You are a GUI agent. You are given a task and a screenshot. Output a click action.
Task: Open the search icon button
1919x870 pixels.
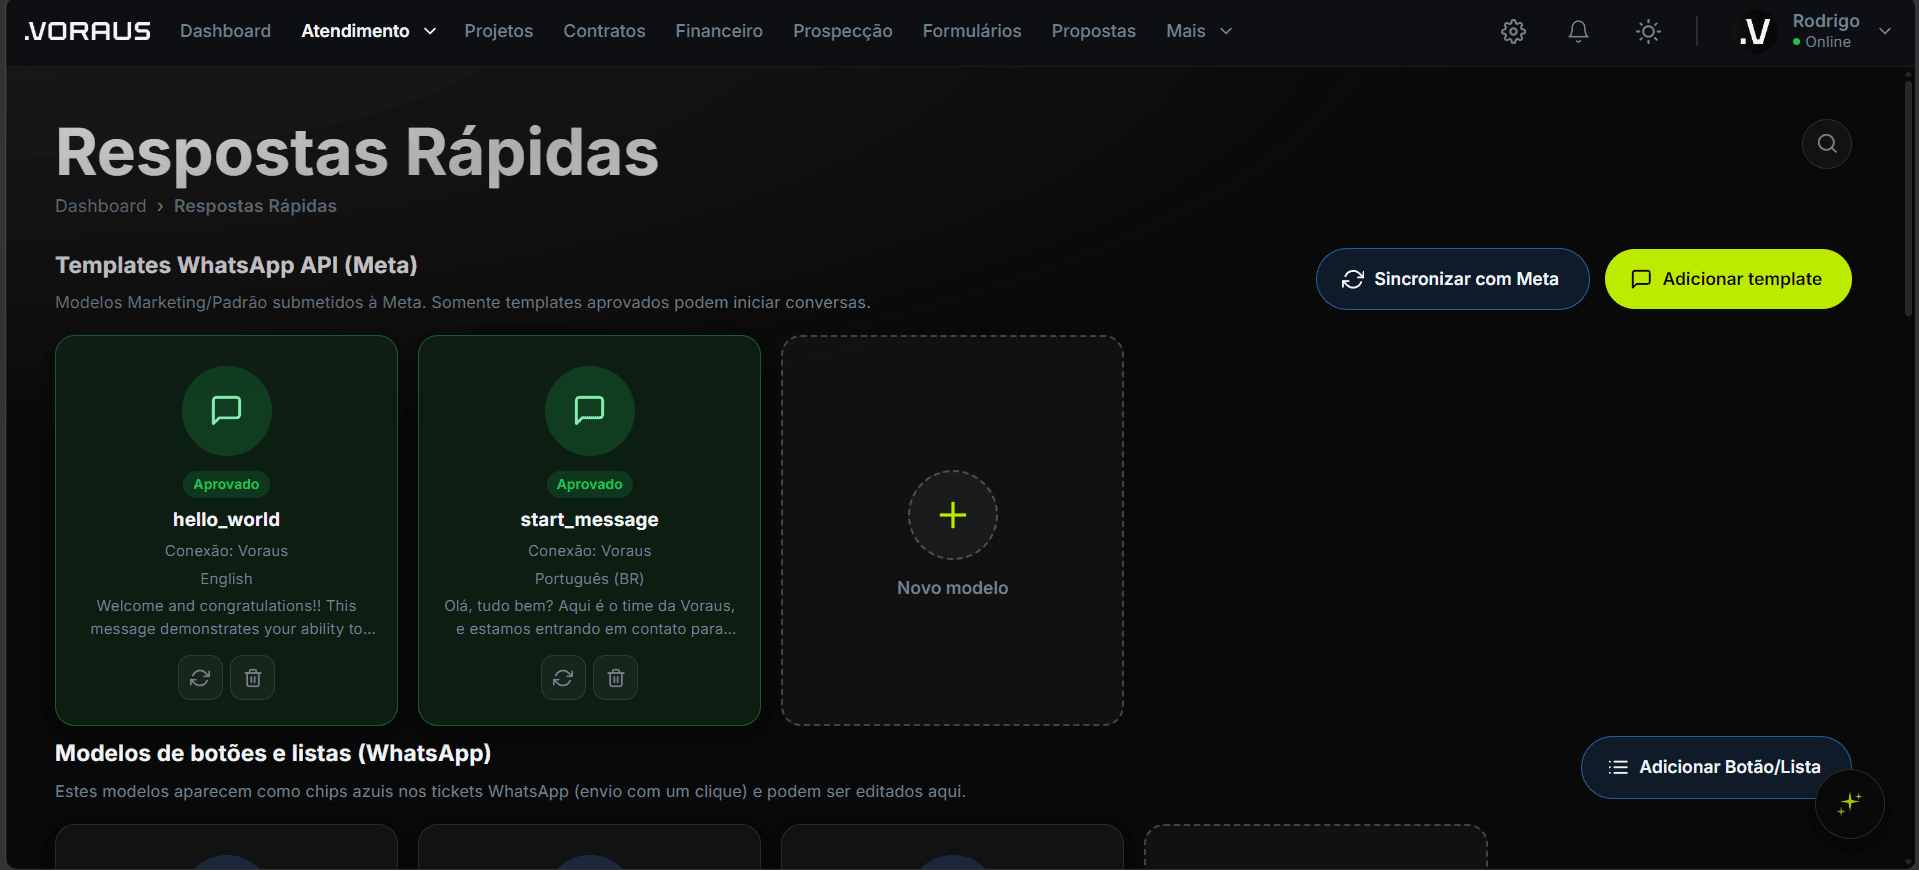pos(1827,144)
